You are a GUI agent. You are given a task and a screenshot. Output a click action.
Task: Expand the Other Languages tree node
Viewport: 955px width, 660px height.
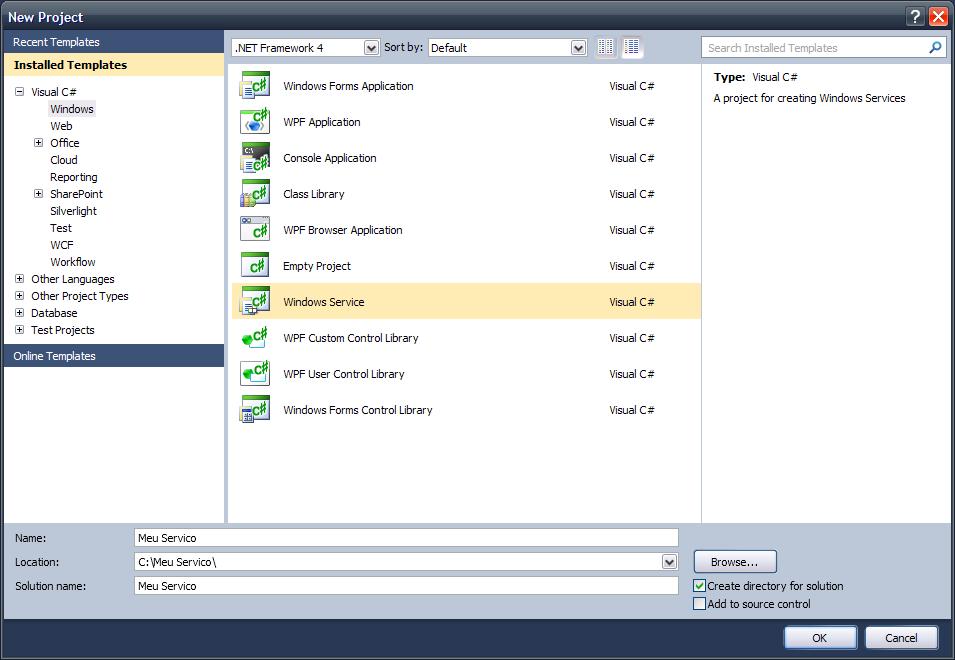[x=20, y=279]
